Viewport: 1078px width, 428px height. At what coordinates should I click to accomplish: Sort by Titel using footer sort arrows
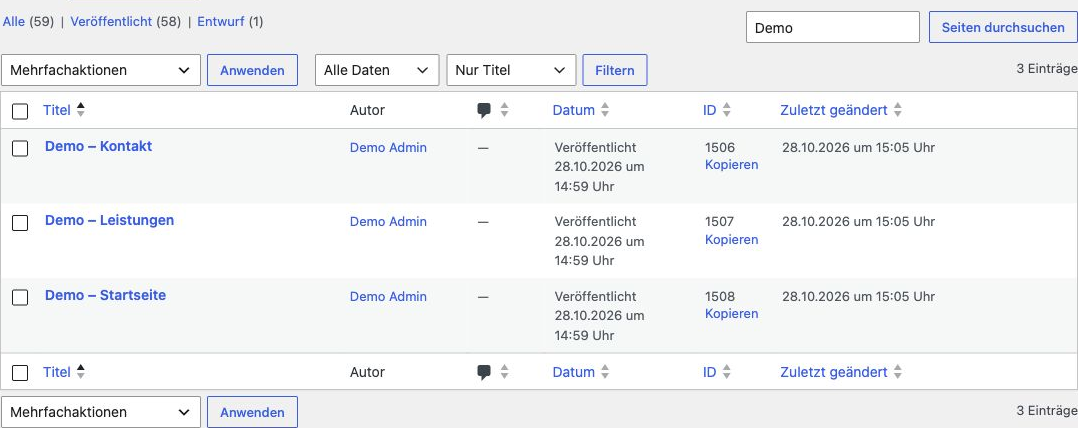point(80,372)
